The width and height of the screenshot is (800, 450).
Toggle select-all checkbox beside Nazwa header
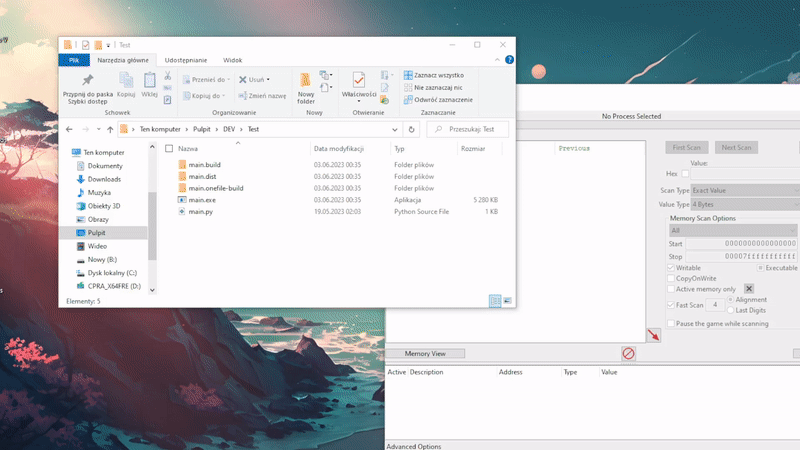169,148
